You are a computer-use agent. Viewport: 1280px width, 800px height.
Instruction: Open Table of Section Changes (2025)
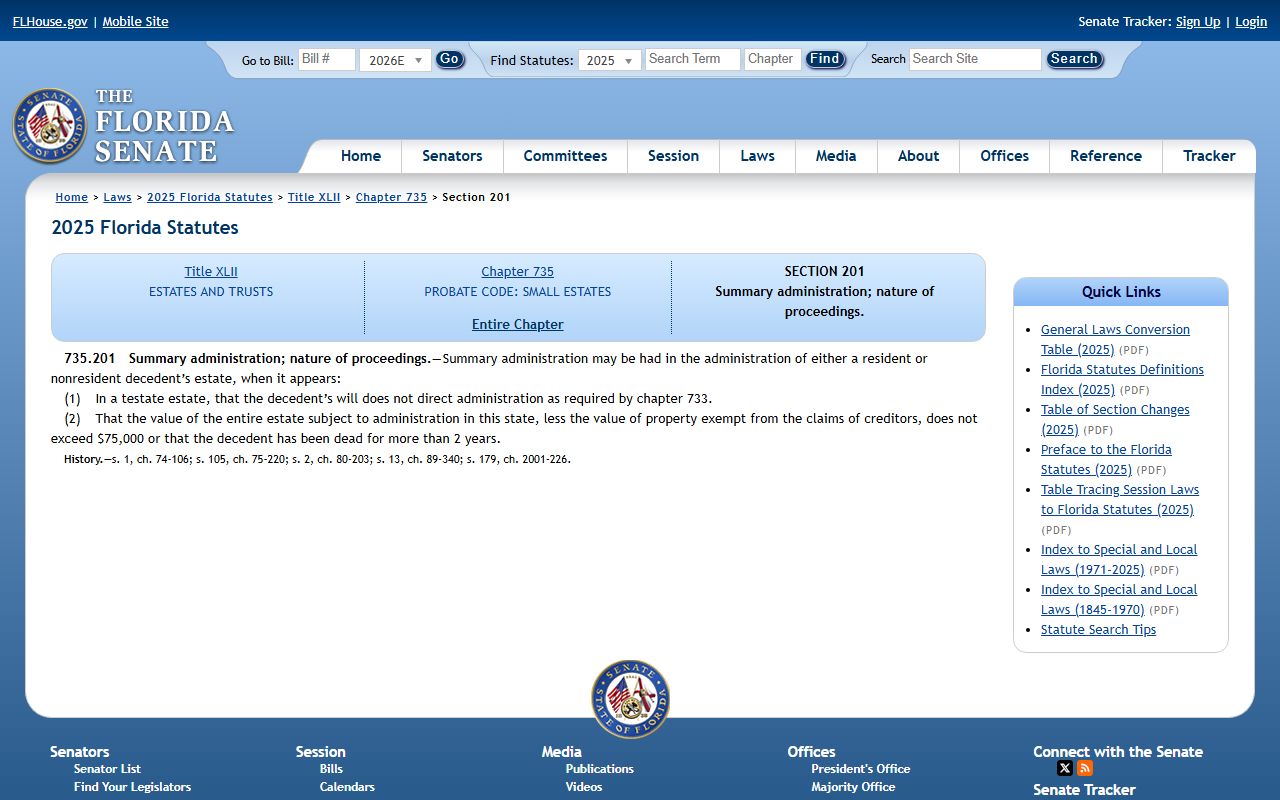click(1115, 419)
